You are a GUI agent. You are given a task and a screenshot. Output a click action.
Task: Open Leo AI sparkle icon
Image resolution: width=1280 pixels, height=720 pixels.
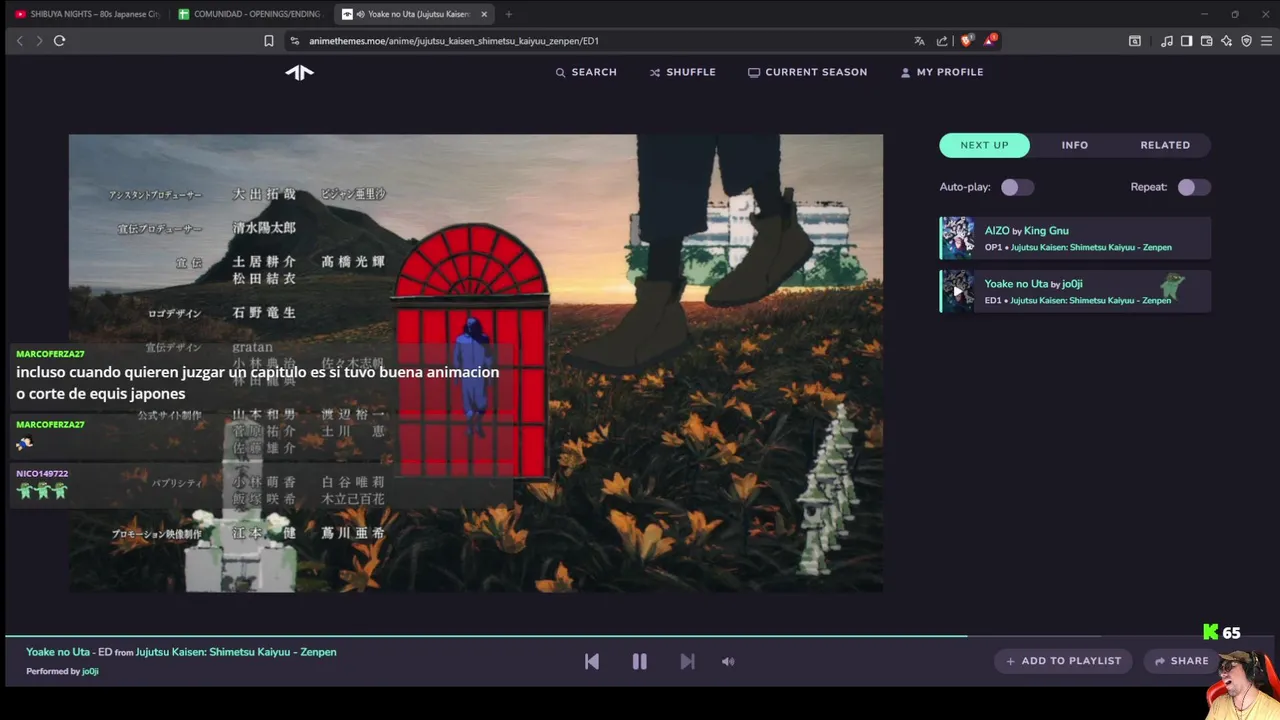(x=1226, y=41)
